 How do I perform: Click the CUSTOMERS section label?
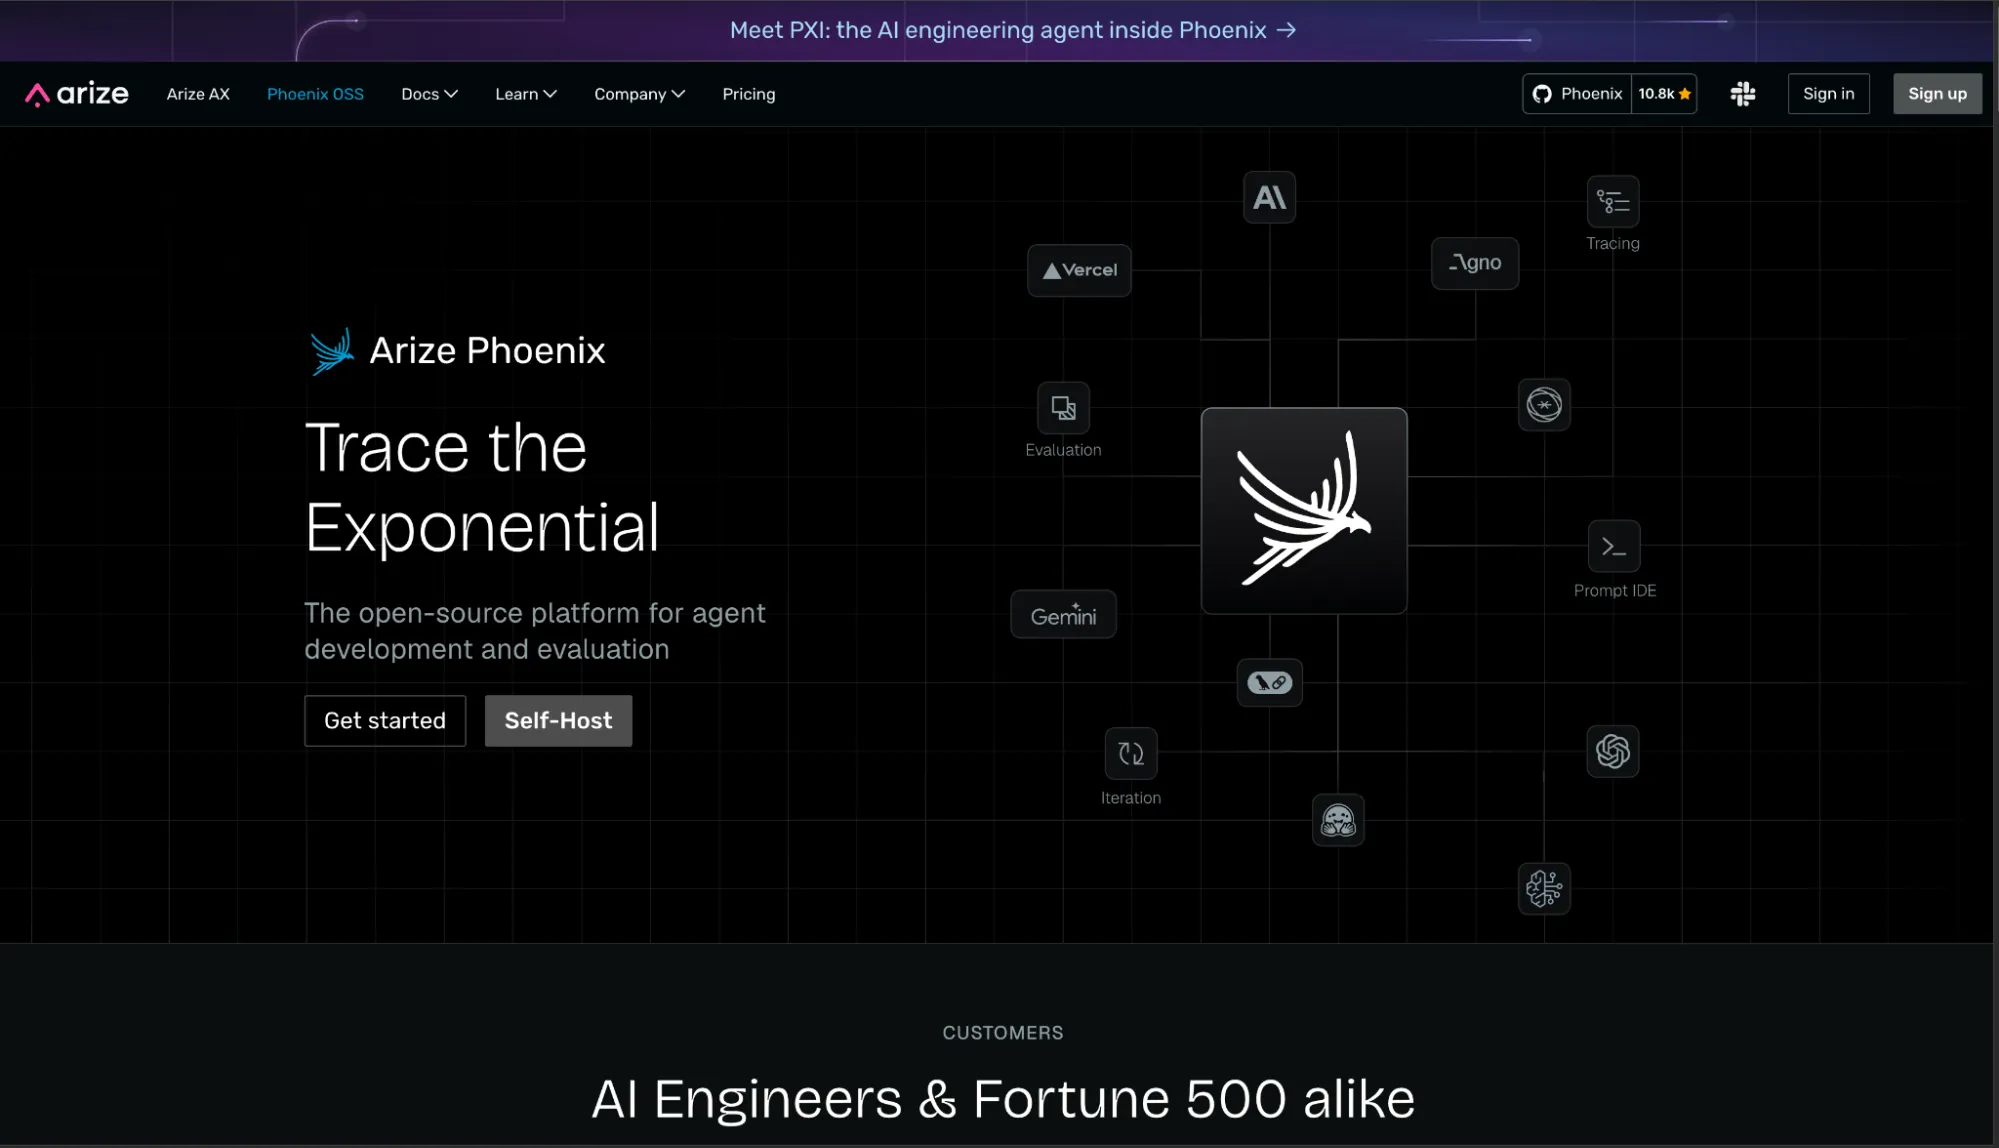tap(1003, 1033)
